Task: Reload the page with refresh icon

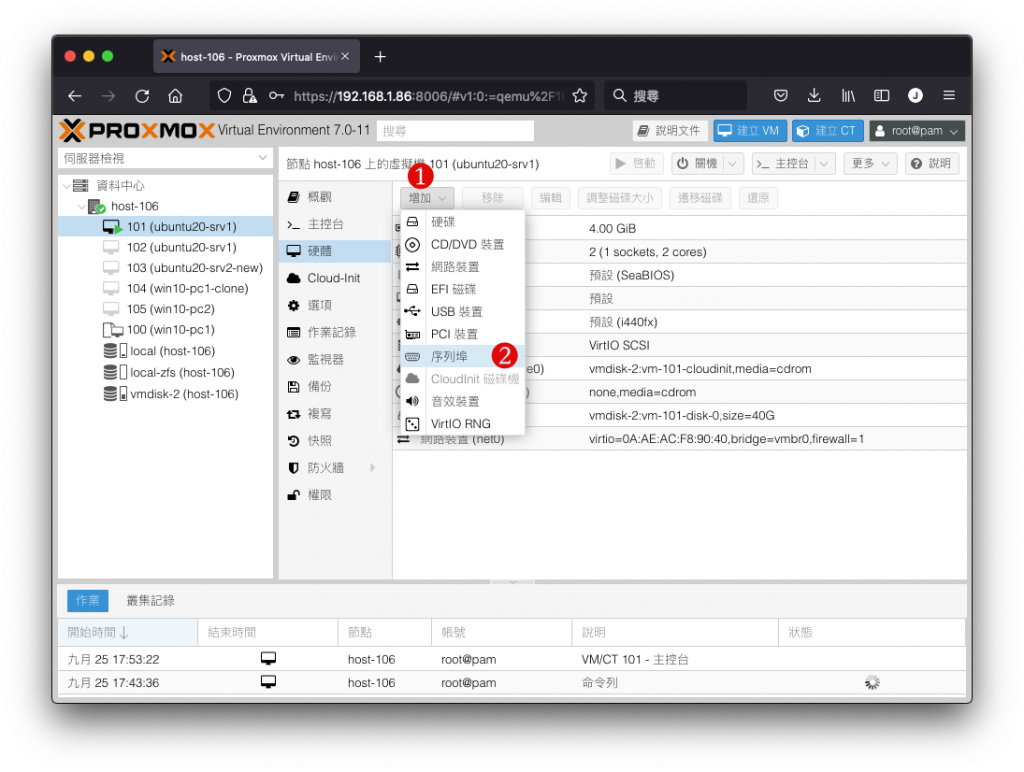Action: click(x=142, y=96)
